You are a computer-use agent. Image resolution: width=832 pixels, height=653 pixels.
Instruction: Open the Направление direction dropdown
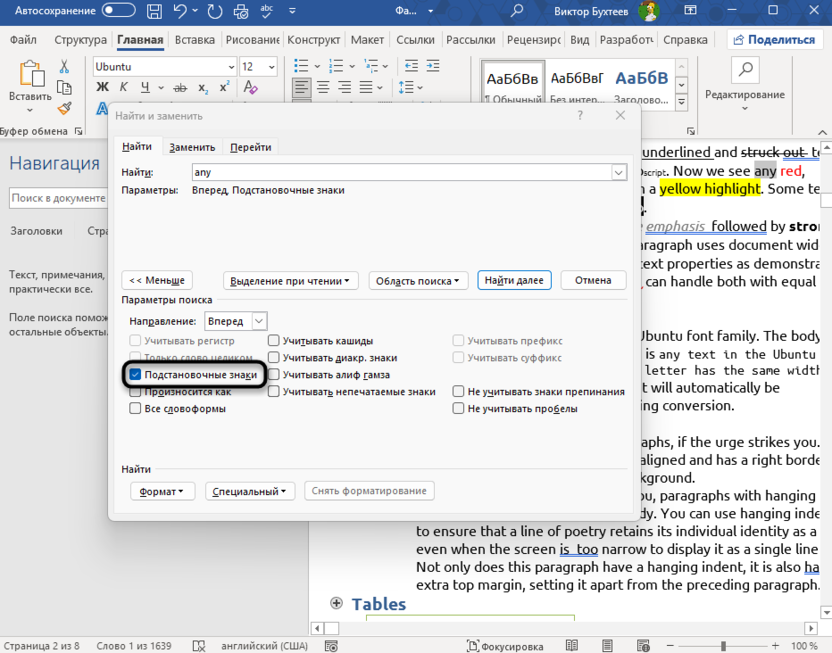[x=235, y=321]
